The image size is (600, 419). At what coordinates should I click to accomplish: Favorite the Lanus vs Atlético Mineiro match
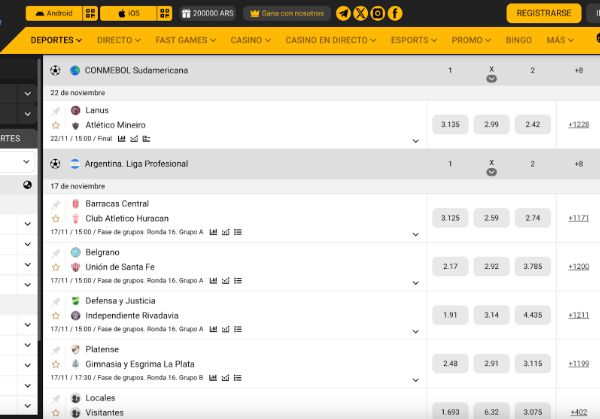tap(56, 125)
